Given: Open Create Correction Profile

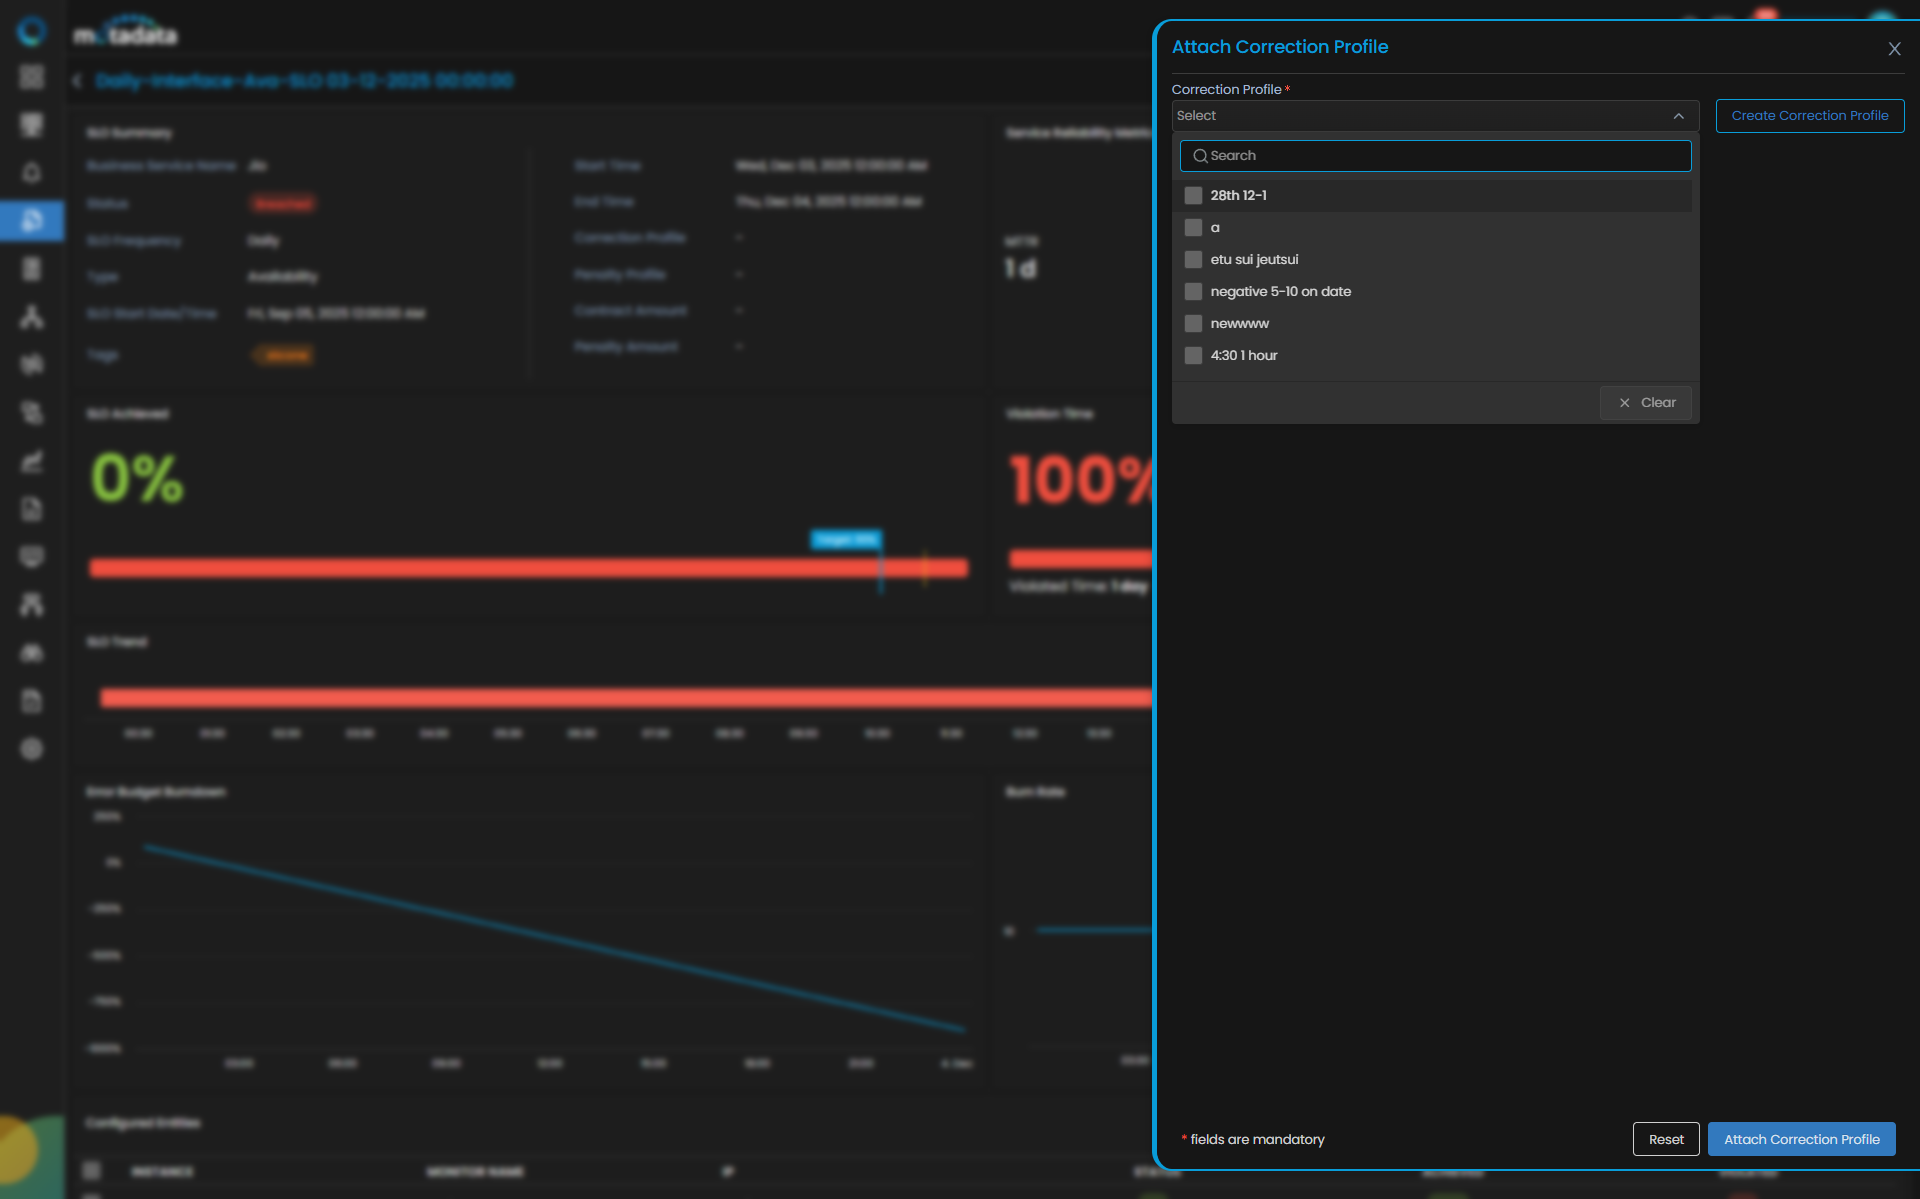Looking at the screenshot, I should point(1810,116).
